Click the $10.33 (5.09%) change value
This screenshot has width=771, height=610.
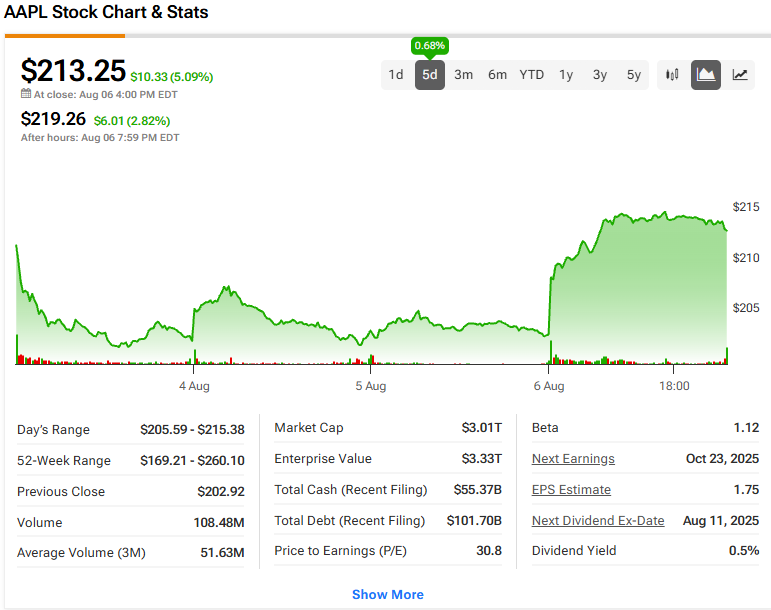(x=172, y=77)
